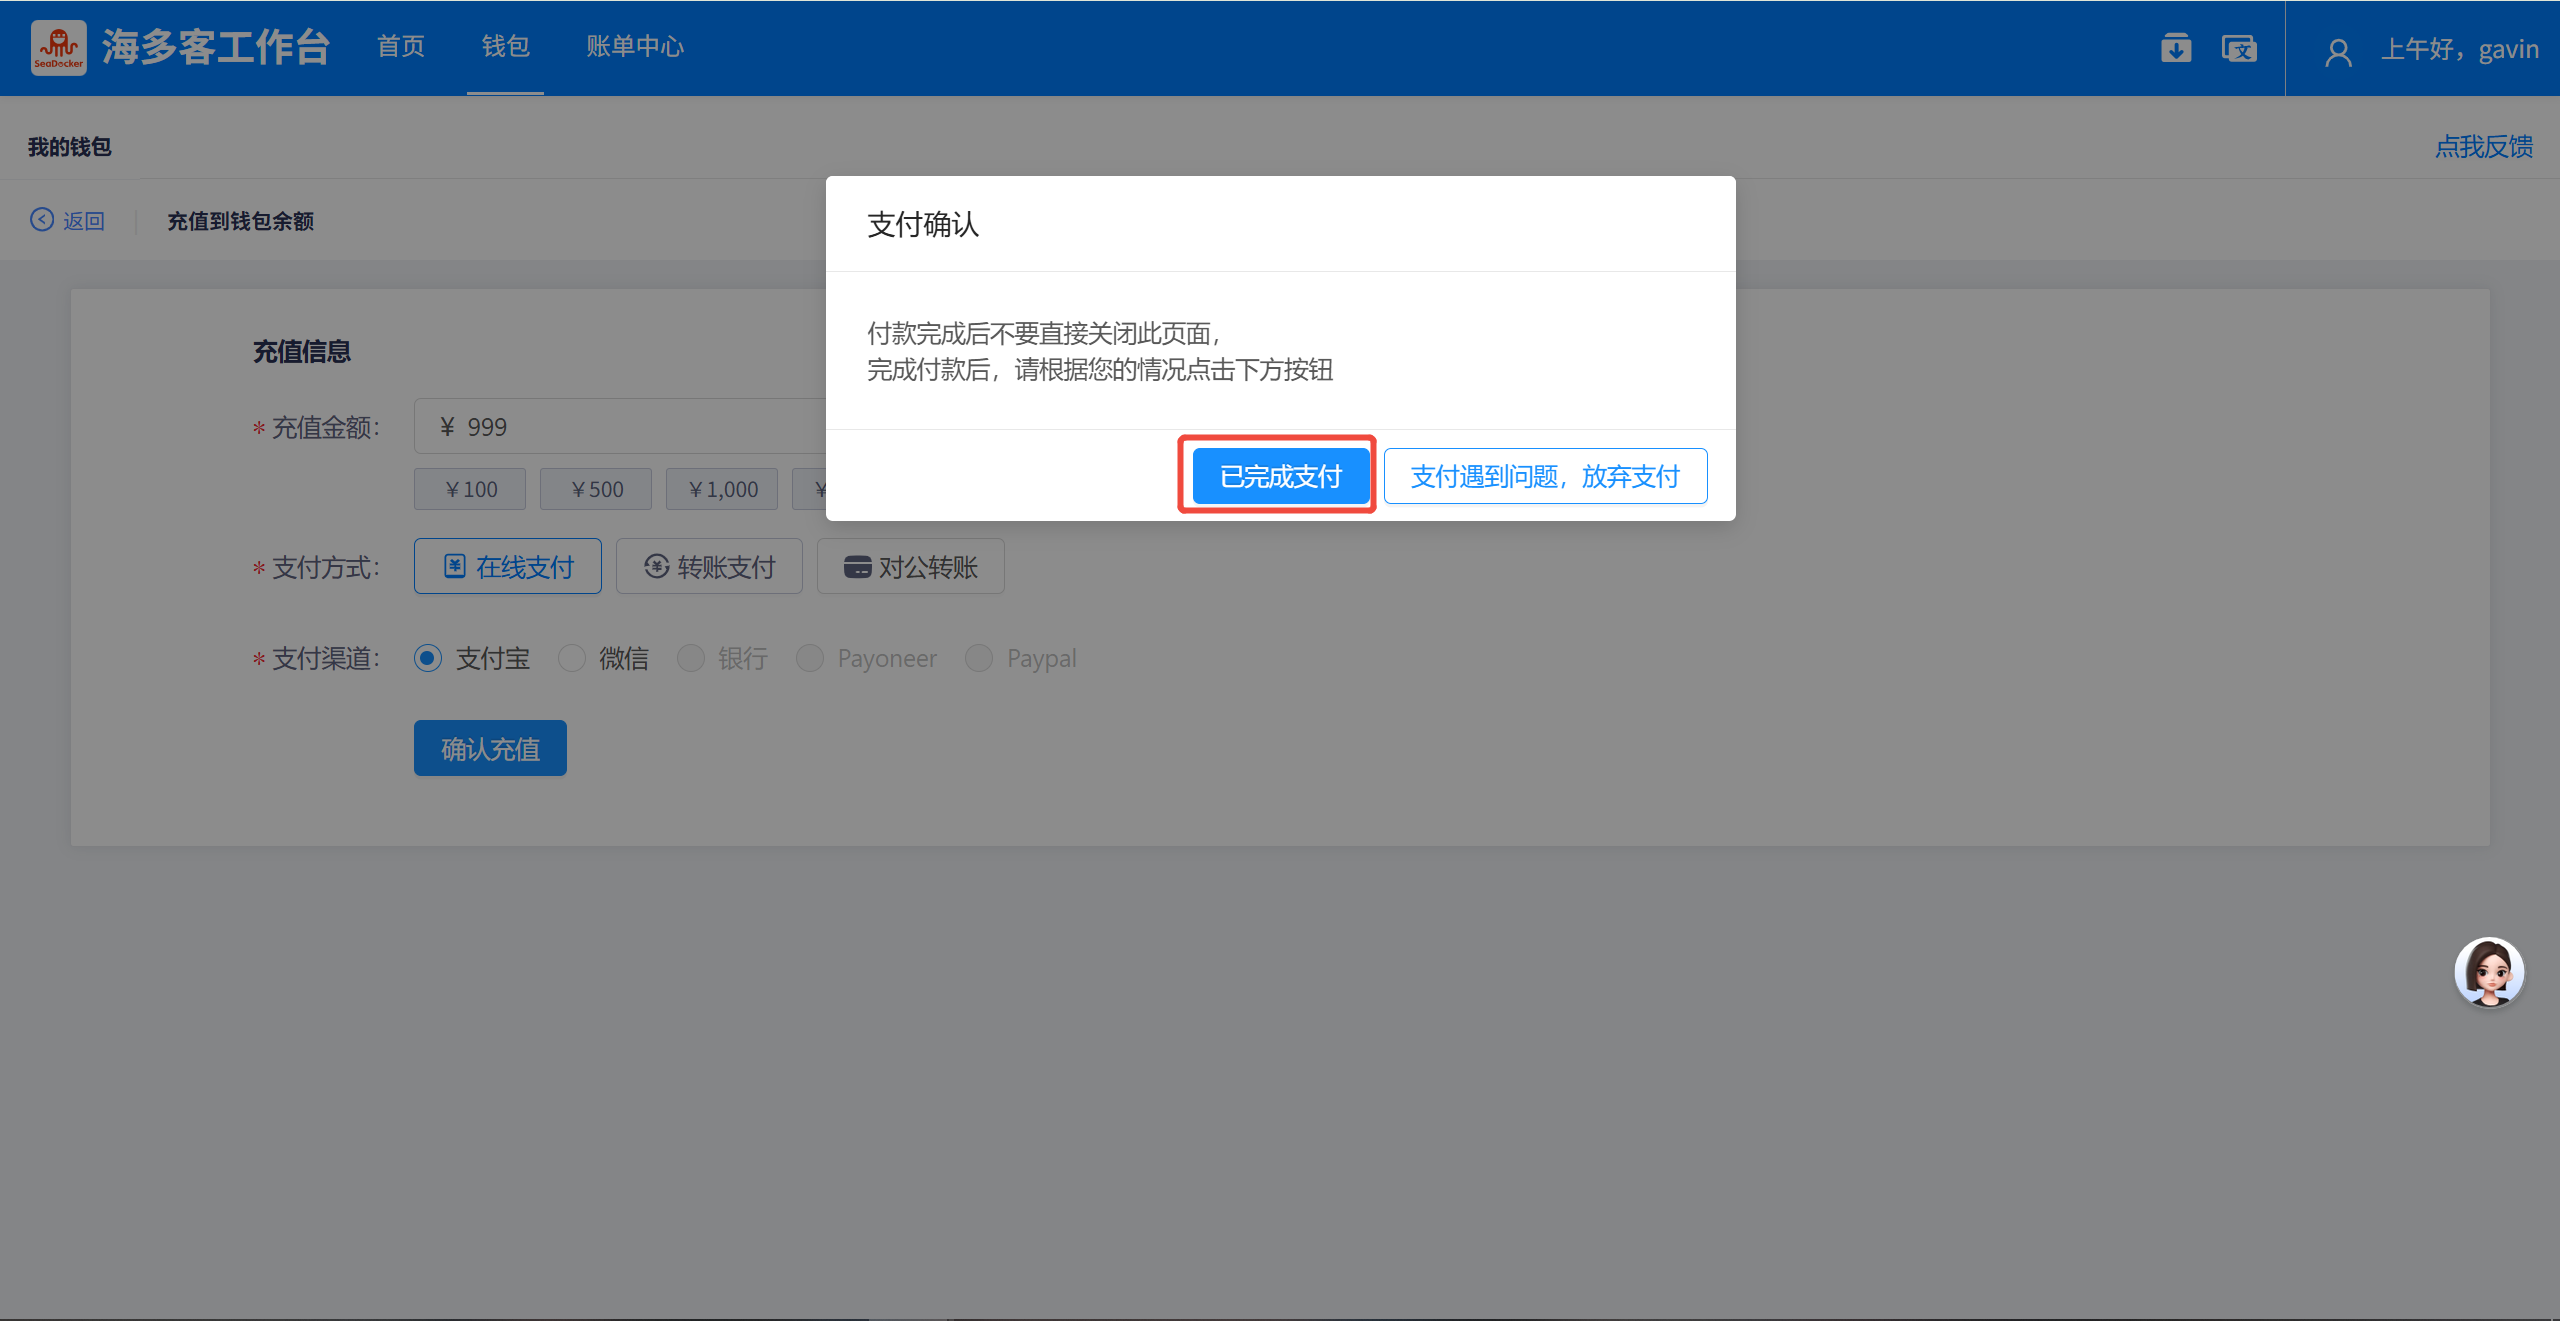Select 在线支付 payment method with icon
2560x1321 pixels.
508,567
